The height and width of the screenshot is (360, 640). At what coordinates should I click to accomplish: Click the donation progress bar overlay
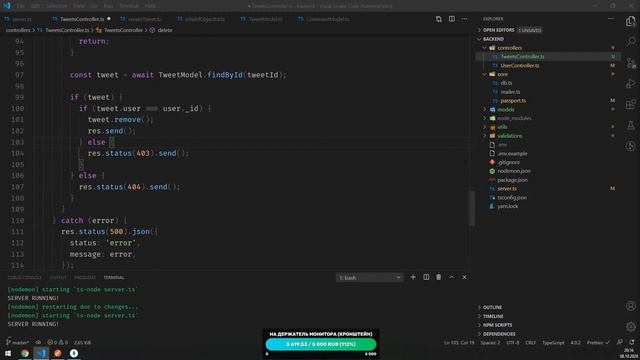pyautogui.click(x=321, y=344)
